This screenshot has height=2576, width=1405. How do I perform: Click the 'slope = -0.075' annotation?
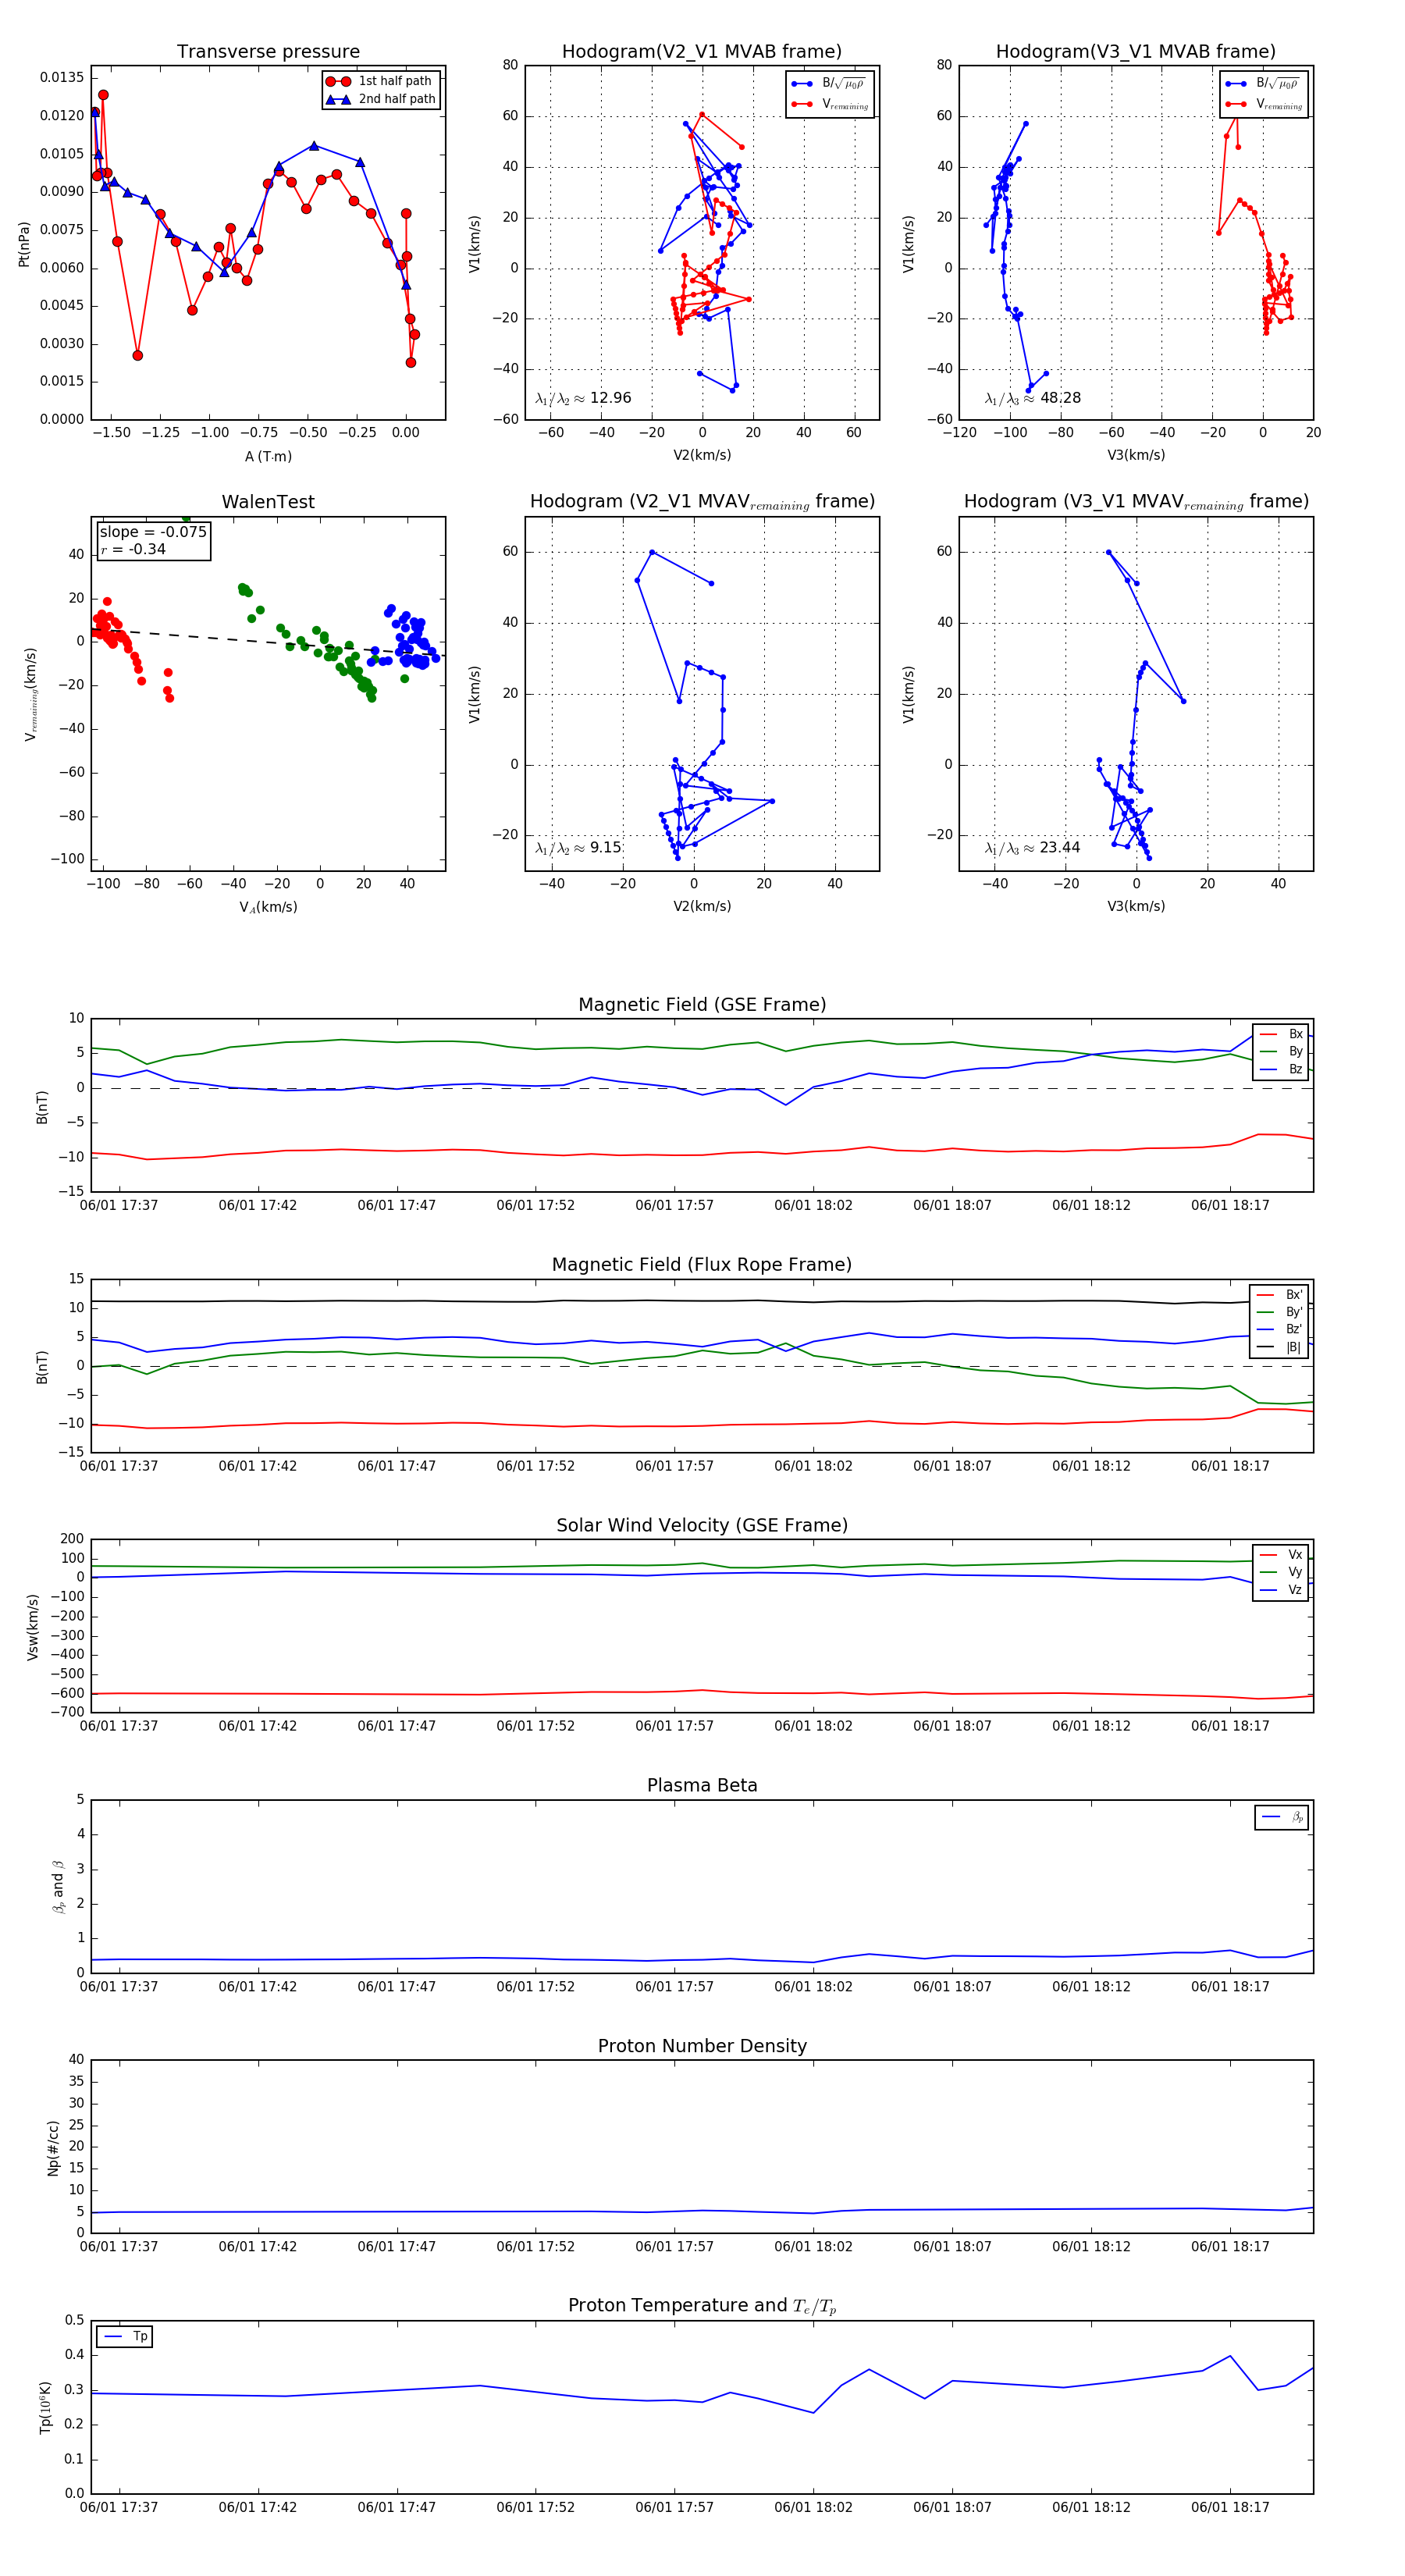click(153, 532)
